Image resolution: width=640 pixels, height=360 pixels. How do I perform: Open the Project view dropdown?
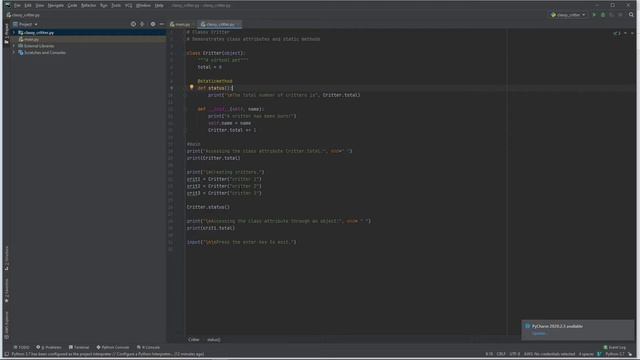25,24
